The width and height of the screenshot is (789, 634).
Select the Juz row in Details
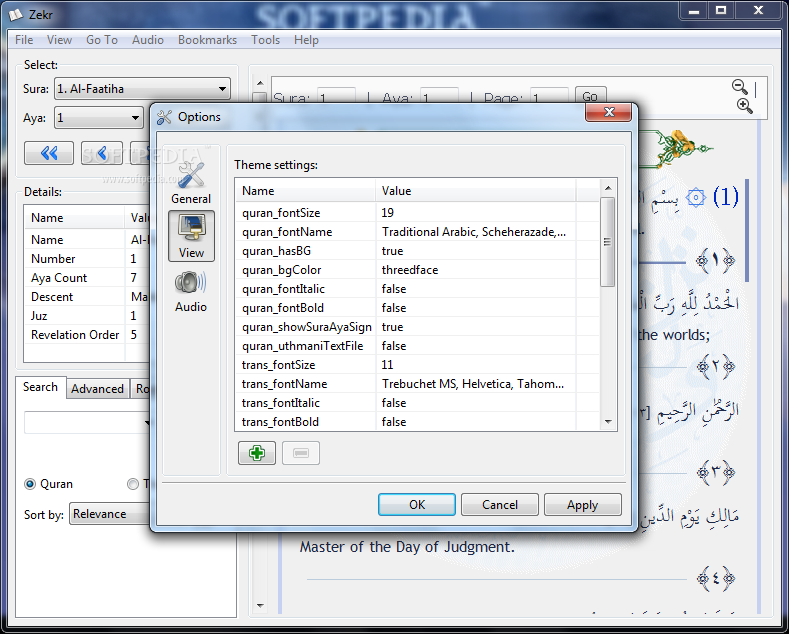pyautogui.click(x=87, y=316)
